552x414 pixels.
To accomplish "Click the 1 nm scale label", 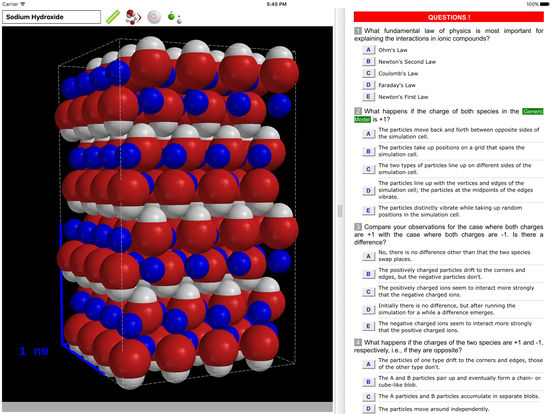I will (34, 351).
